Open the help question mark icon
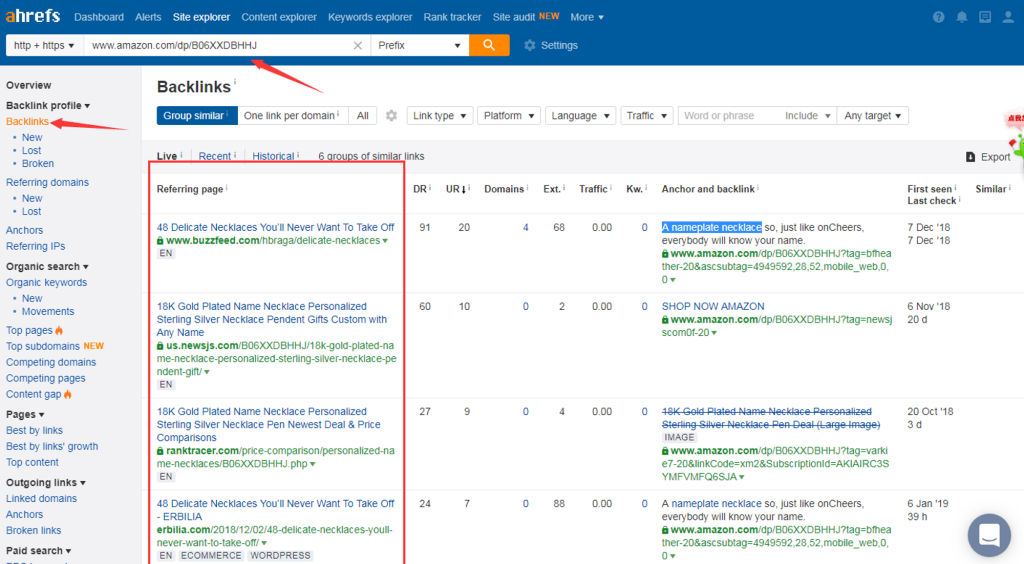 point(938,18)
